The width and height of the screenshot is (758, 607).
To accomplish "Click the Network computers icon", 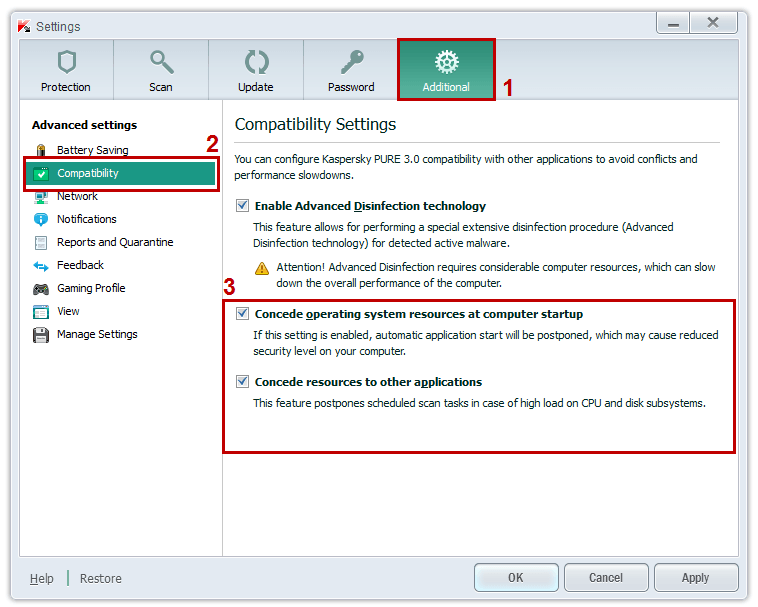I will coord(41,197).
